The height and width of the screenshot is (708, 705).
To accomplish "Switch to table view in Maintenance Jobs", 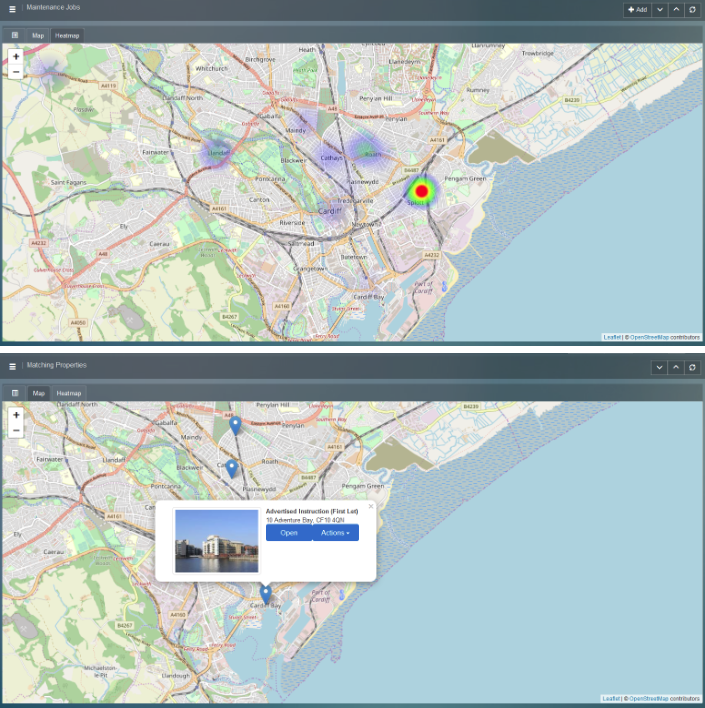I will [x=15, y=35].
